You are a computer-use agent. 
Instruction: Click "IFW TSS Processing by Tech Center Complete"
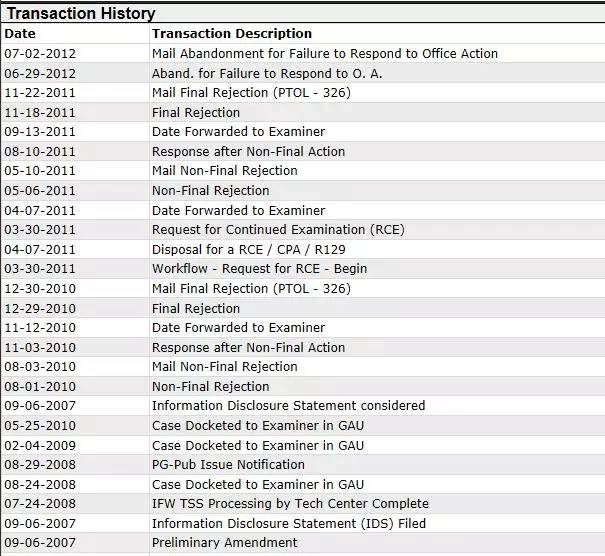[x=290, y=504]
